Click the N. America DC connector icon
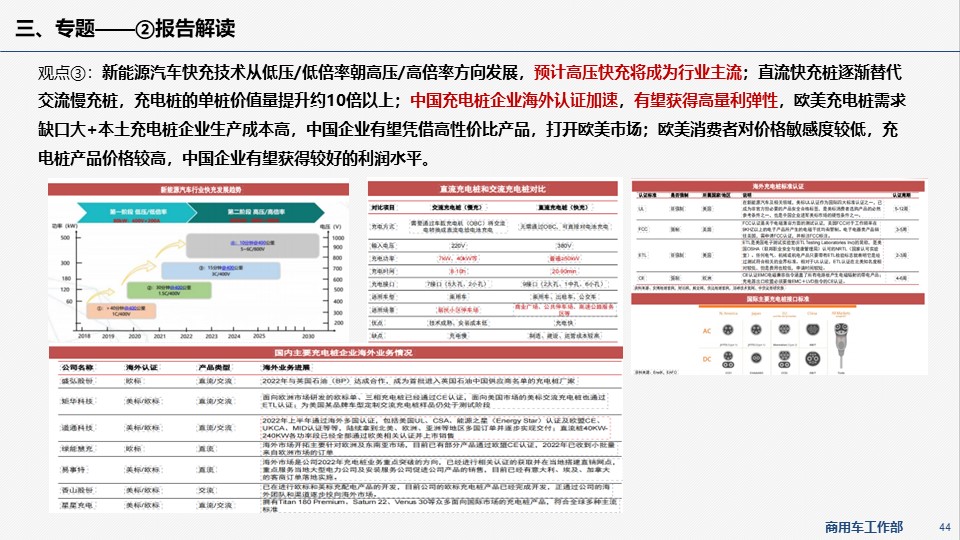 [728, 359]
